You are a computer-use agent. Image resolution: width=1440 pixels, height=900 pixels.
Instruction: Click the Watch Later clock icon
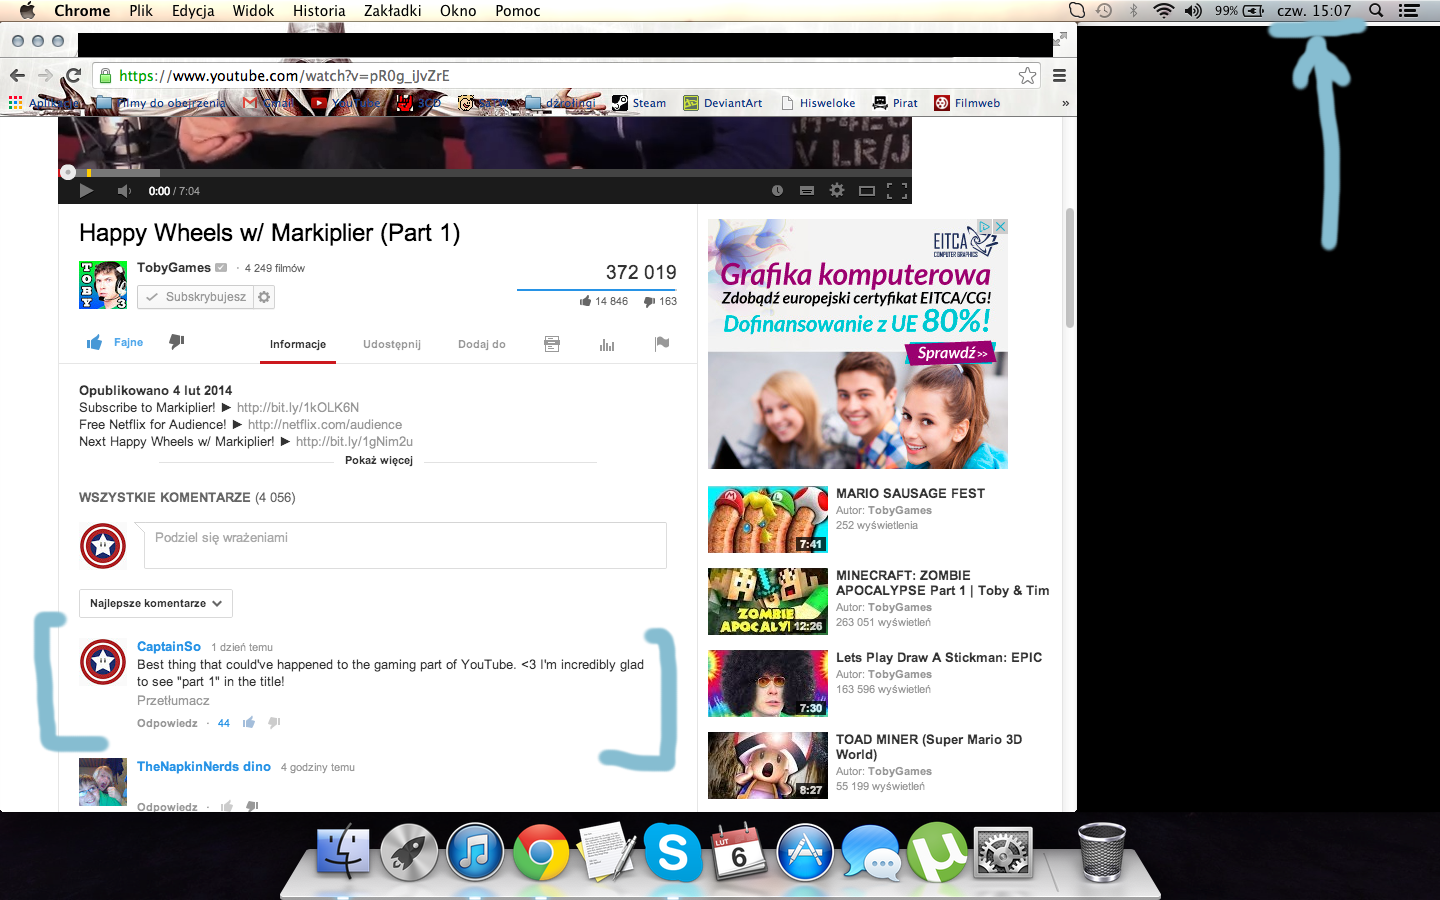pos(777,191)
